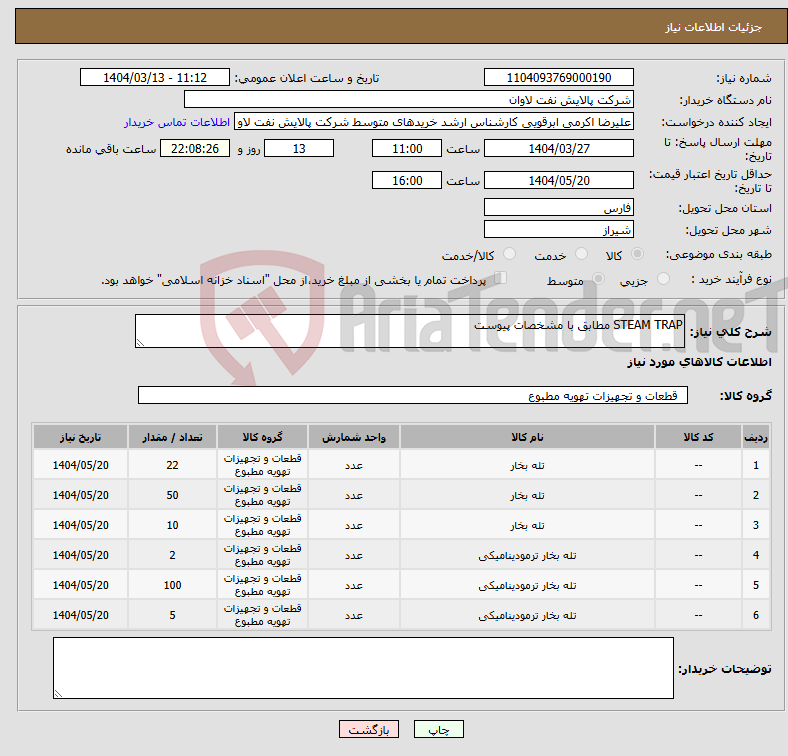
Task: Click تله بخار ترمودینامیکی in row 5
Action: [x=527, y=586]
